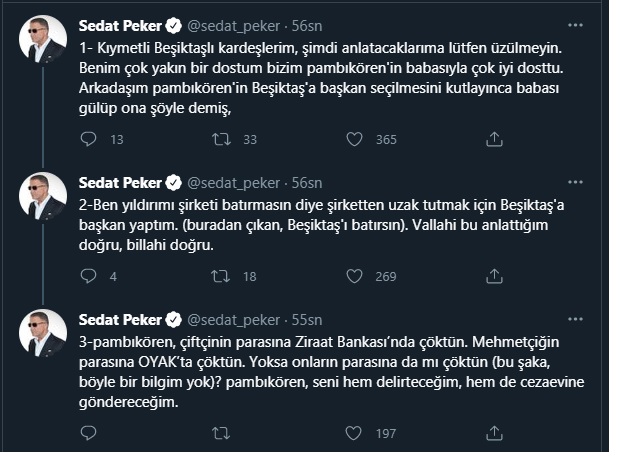Viewport: 620px width, 457px height.
Task: Open Sedat Peker's avatar on the third tweet
Action: (x=43, y=337)
